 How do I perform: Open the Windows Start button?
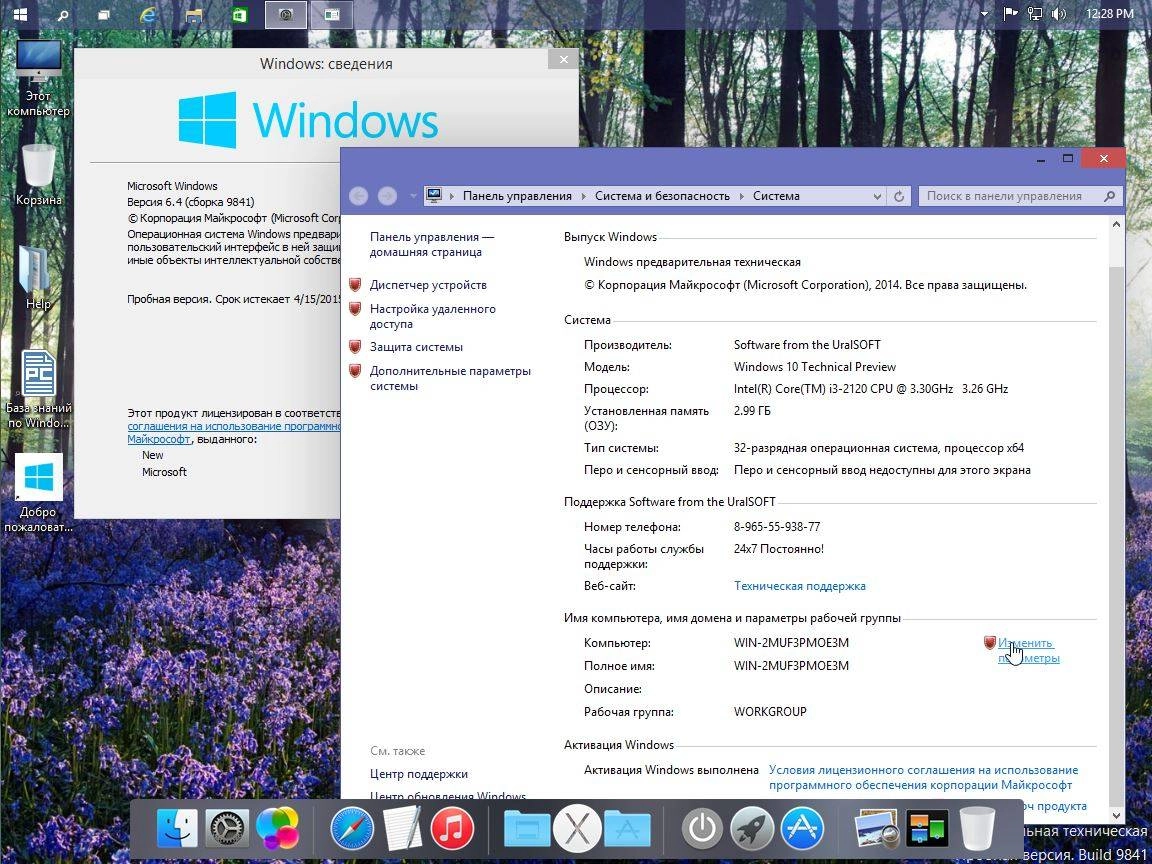pos(20,14)
